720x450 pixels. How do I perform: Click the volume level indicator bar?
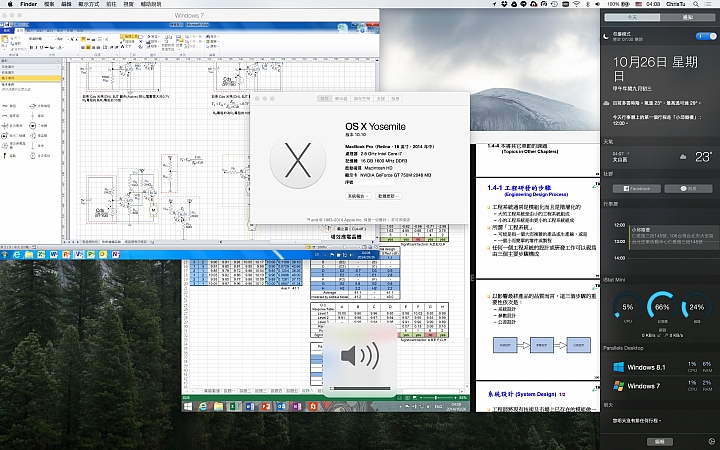coord(359,386)
